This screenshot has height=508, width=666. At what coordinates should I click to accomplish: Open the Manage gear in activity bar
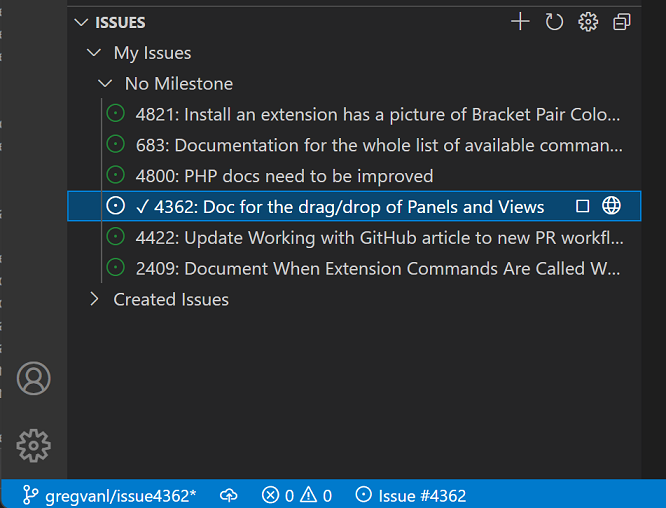tap(33, 445)
